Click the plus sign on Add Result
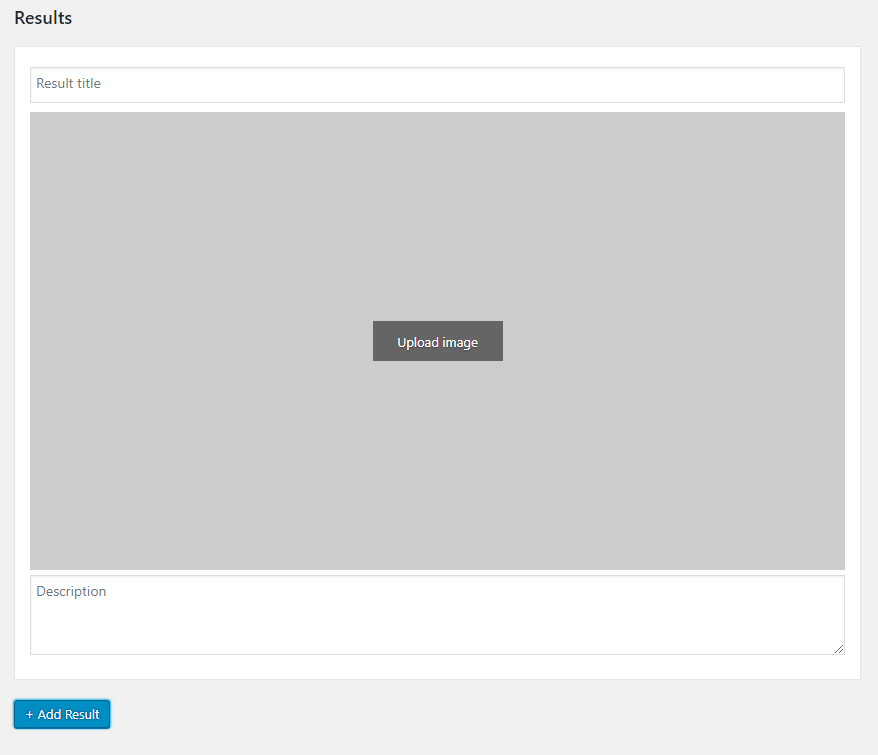The image size is (878, 755). [x=30, y=714]
